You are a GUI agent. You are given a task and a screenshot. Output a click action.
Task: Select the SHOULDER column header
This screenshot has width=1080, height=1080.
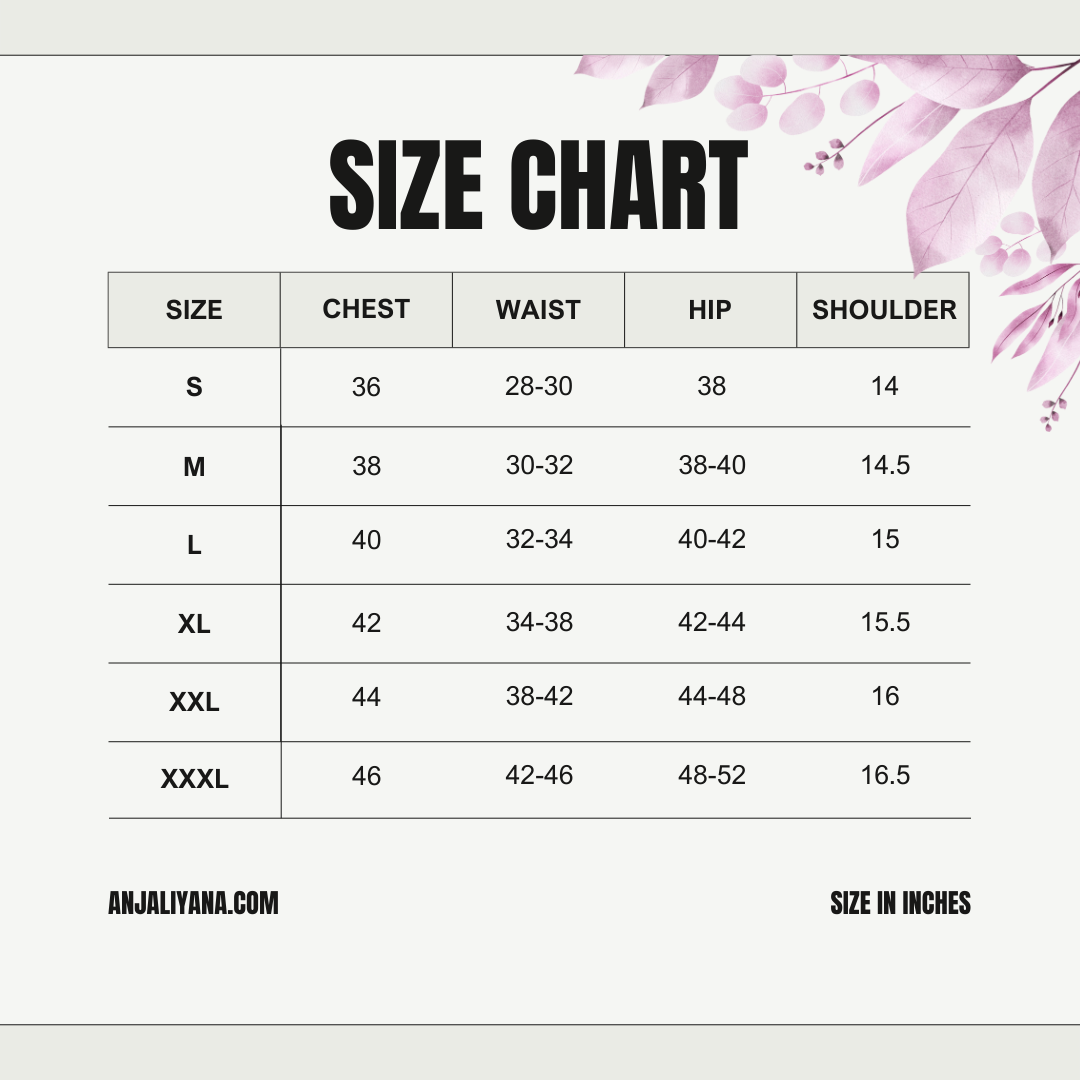coord(884,310)
